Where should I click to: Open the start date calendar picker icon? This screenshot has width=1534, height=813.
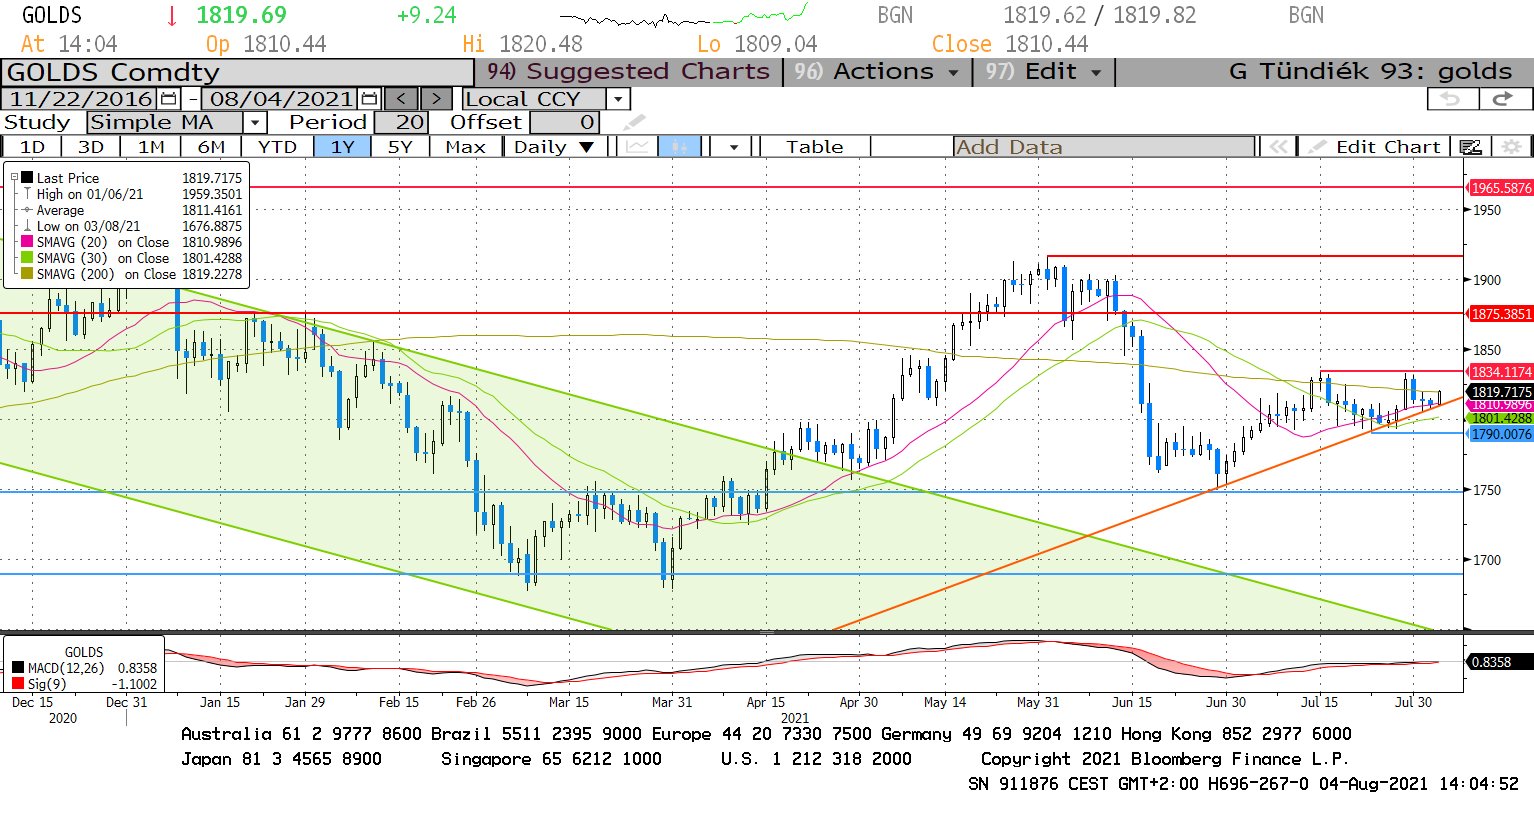point(168,99)
